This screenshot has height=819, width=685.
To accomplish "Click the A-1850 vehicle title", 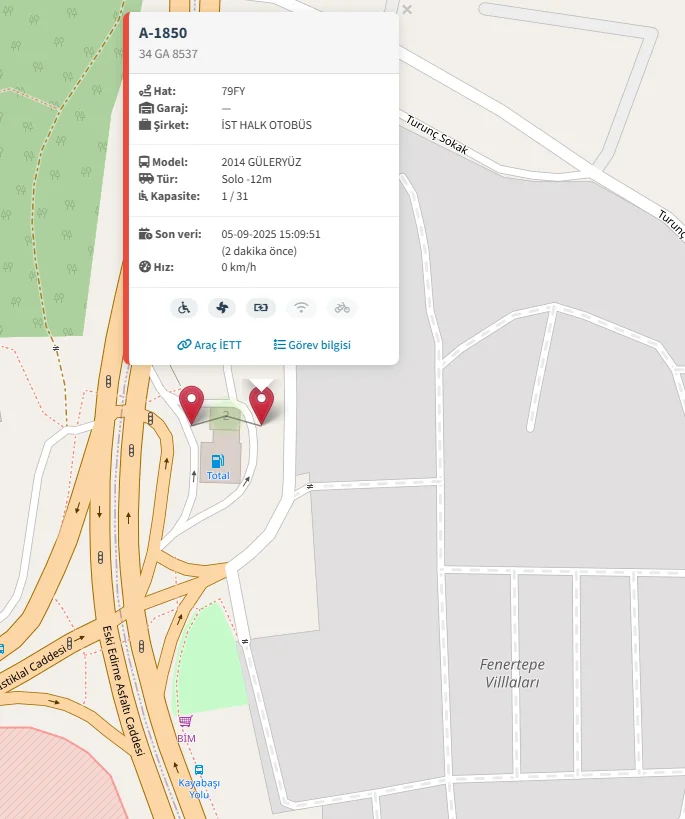I will (163, 33).
